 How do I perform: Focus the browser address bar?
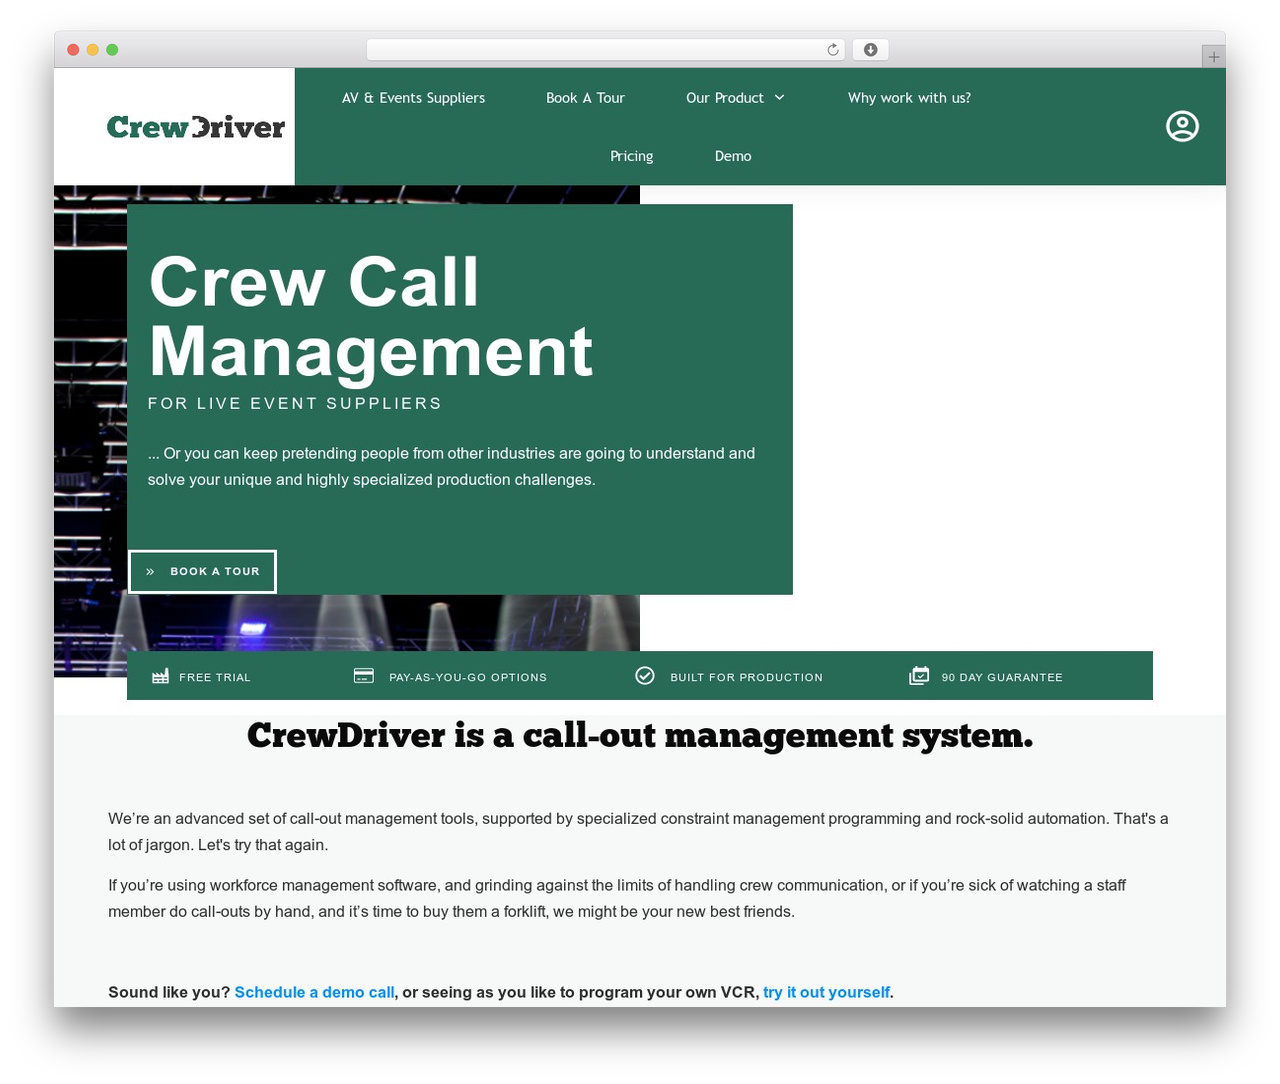click(x=606, y=50)
